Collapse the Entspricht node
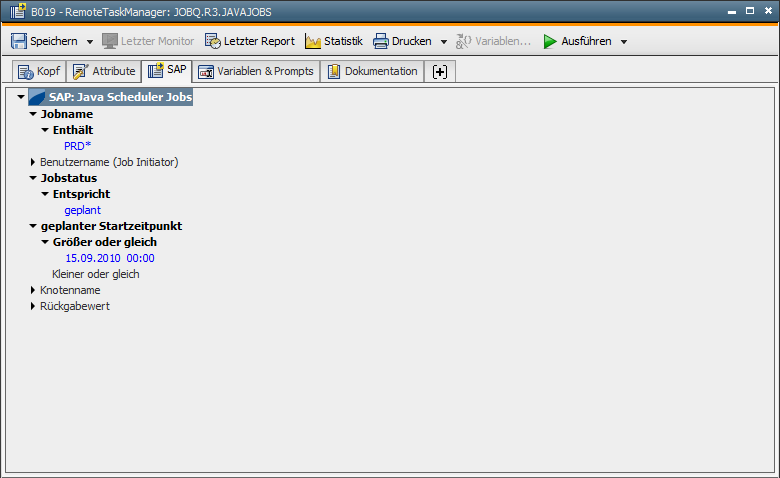Image resolution: width=780 pixels, height=478 pixels. [x=45, y=194]
